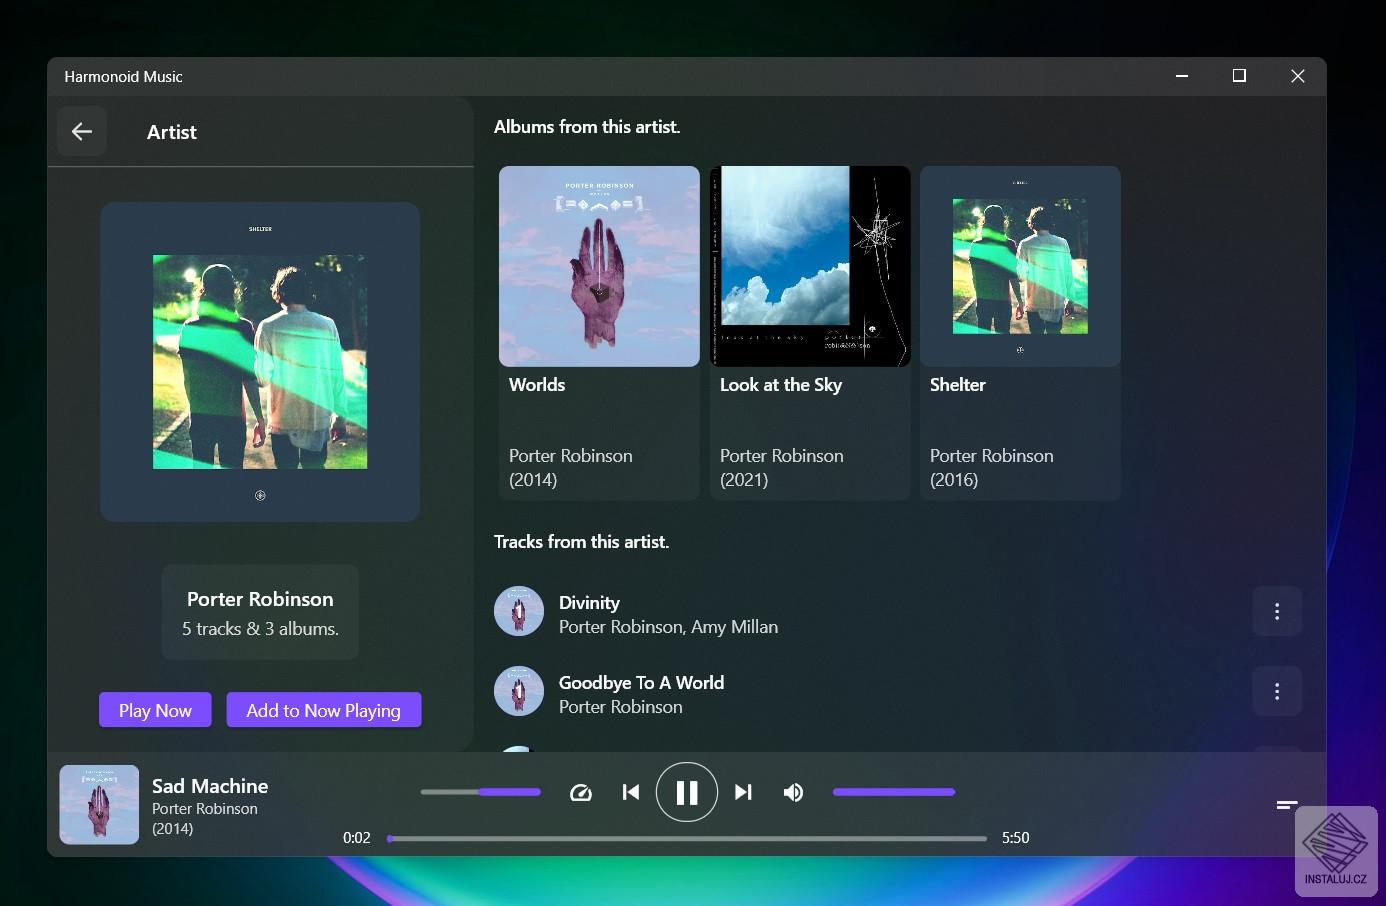1386x906 pixels.
Task: Click the Sad Machine title in player
Action: 210,786
